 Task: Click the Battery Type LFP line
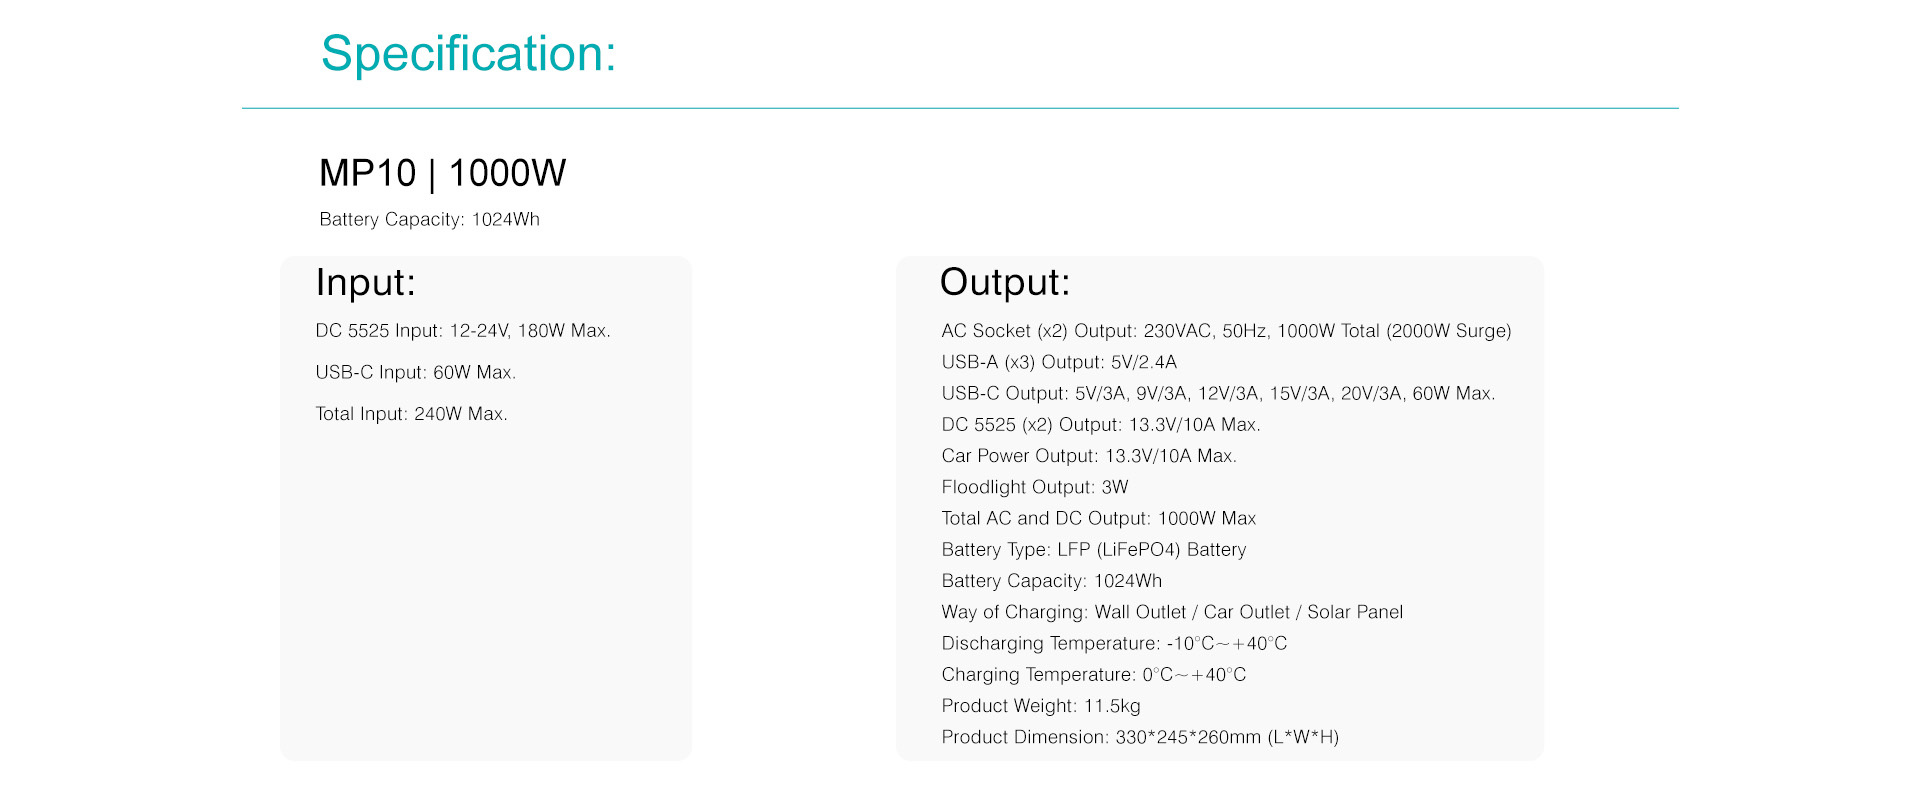[1094, 549]
